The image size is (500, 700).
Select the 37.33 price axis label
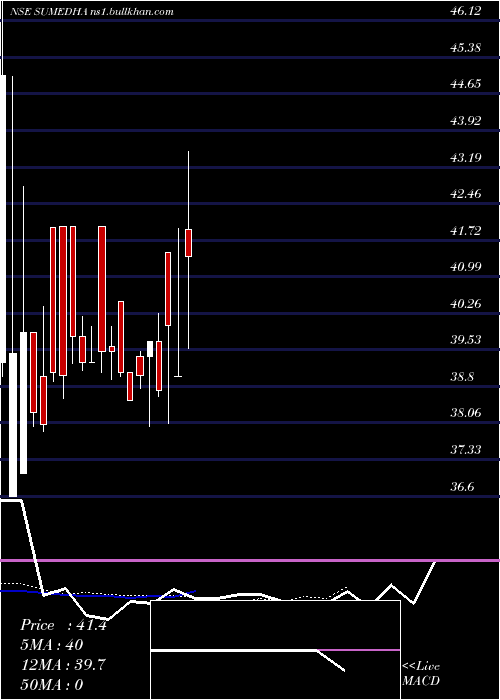(x=466, y=450)
